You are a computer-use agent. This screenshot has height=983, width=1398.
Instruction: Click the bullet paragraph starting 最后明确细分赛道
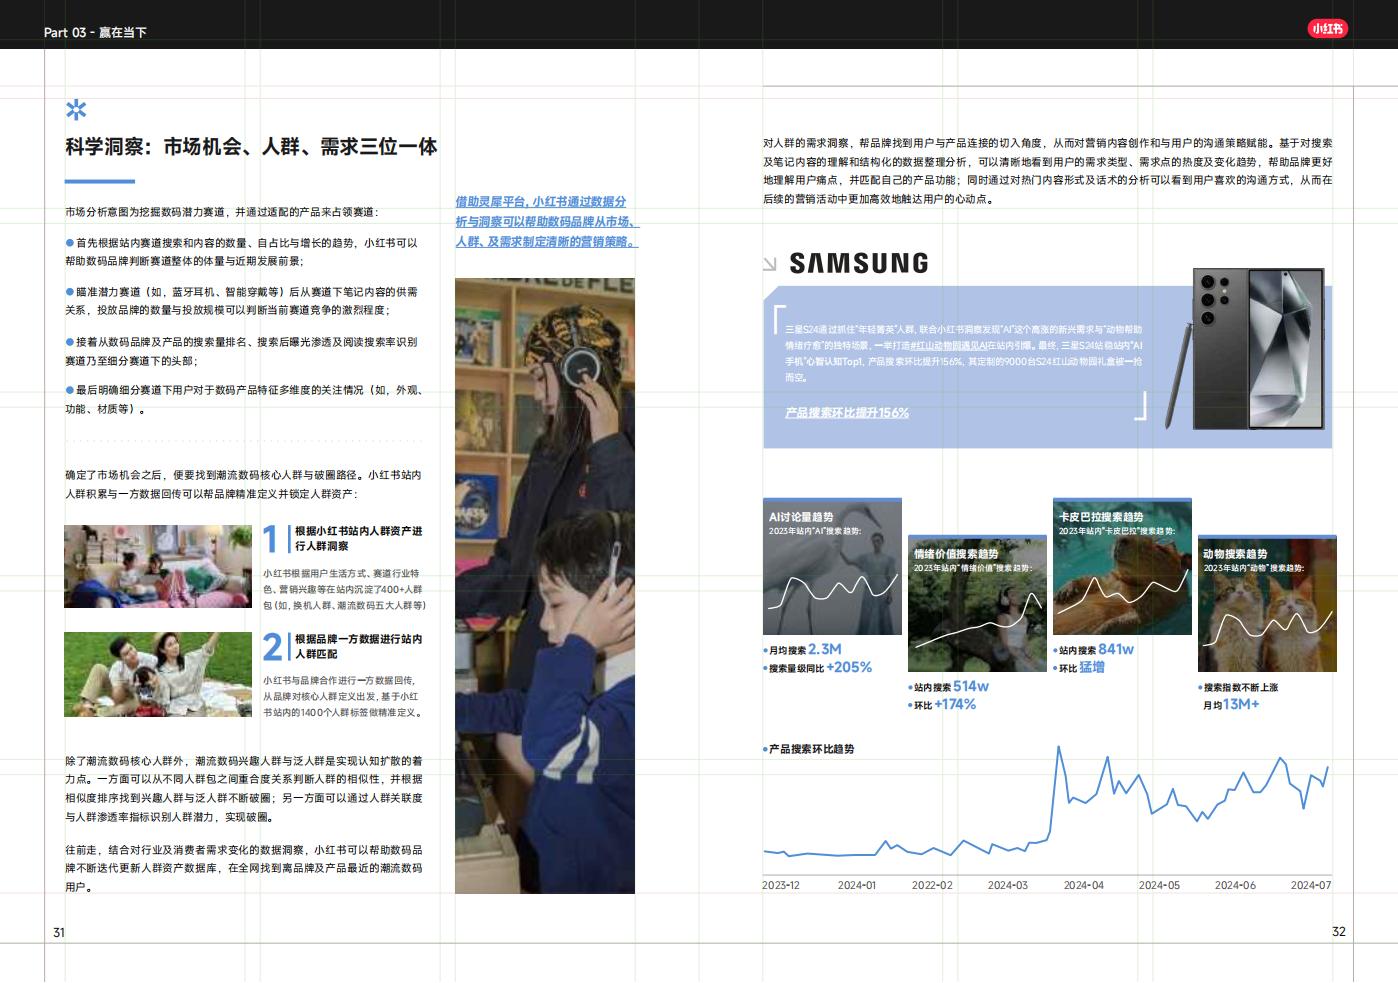point(244,399)
